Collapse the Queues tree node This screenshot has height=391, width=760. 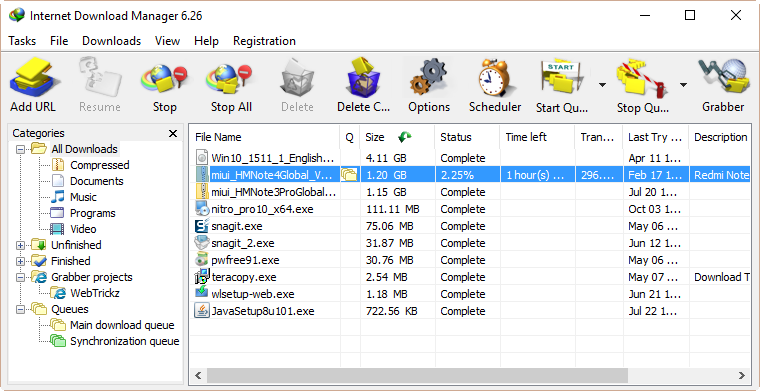point(20,309)
